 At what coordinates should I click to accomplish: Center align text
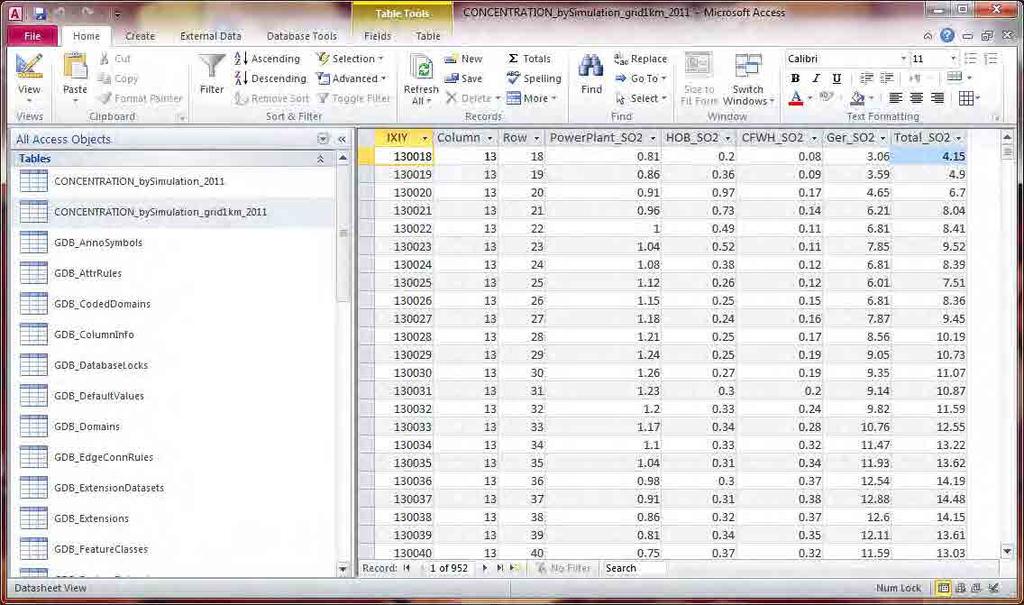pyautogui.click(x=916, y=98)
